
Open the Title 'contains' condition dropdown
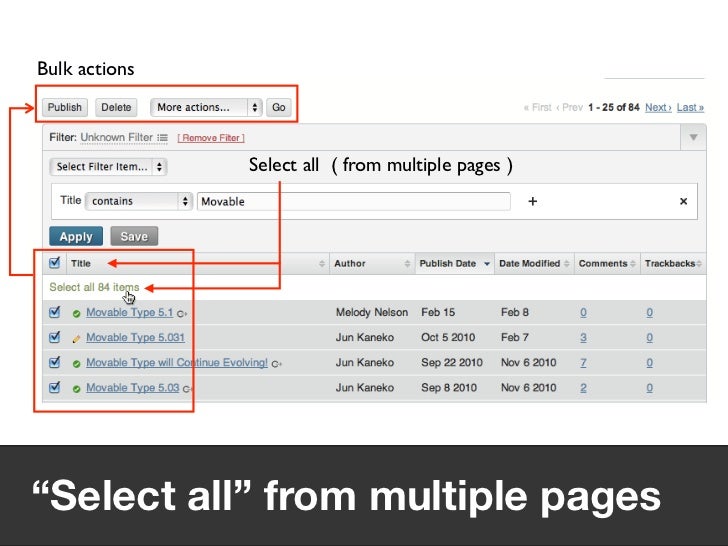(139, 201)
